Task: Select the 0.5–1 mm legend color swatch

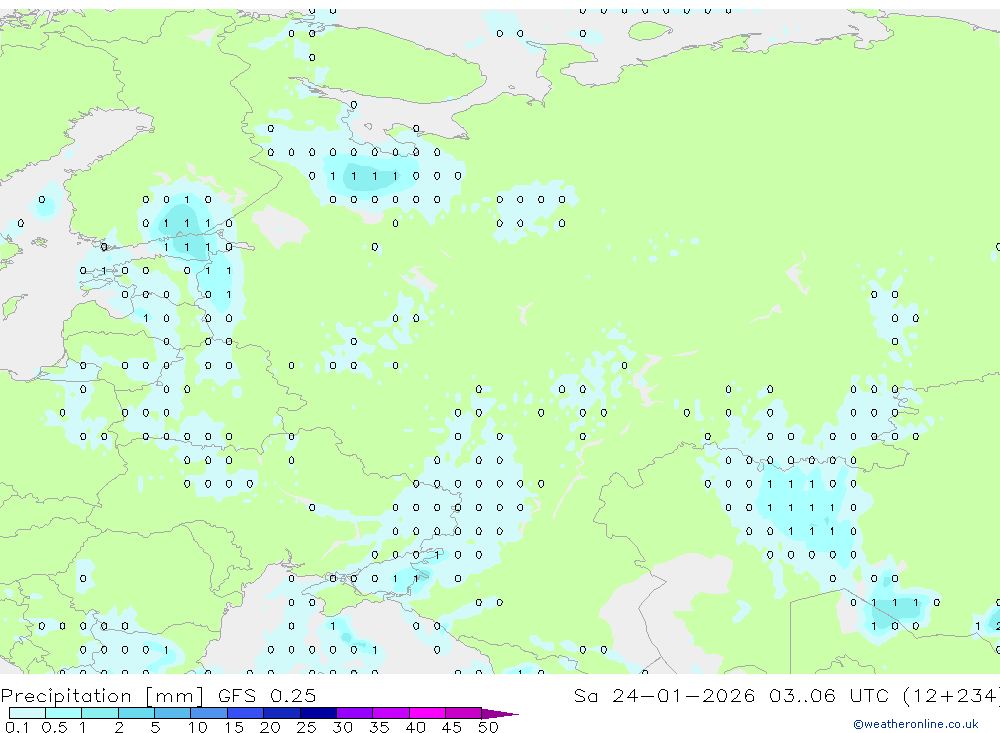Action: point(64,713)
